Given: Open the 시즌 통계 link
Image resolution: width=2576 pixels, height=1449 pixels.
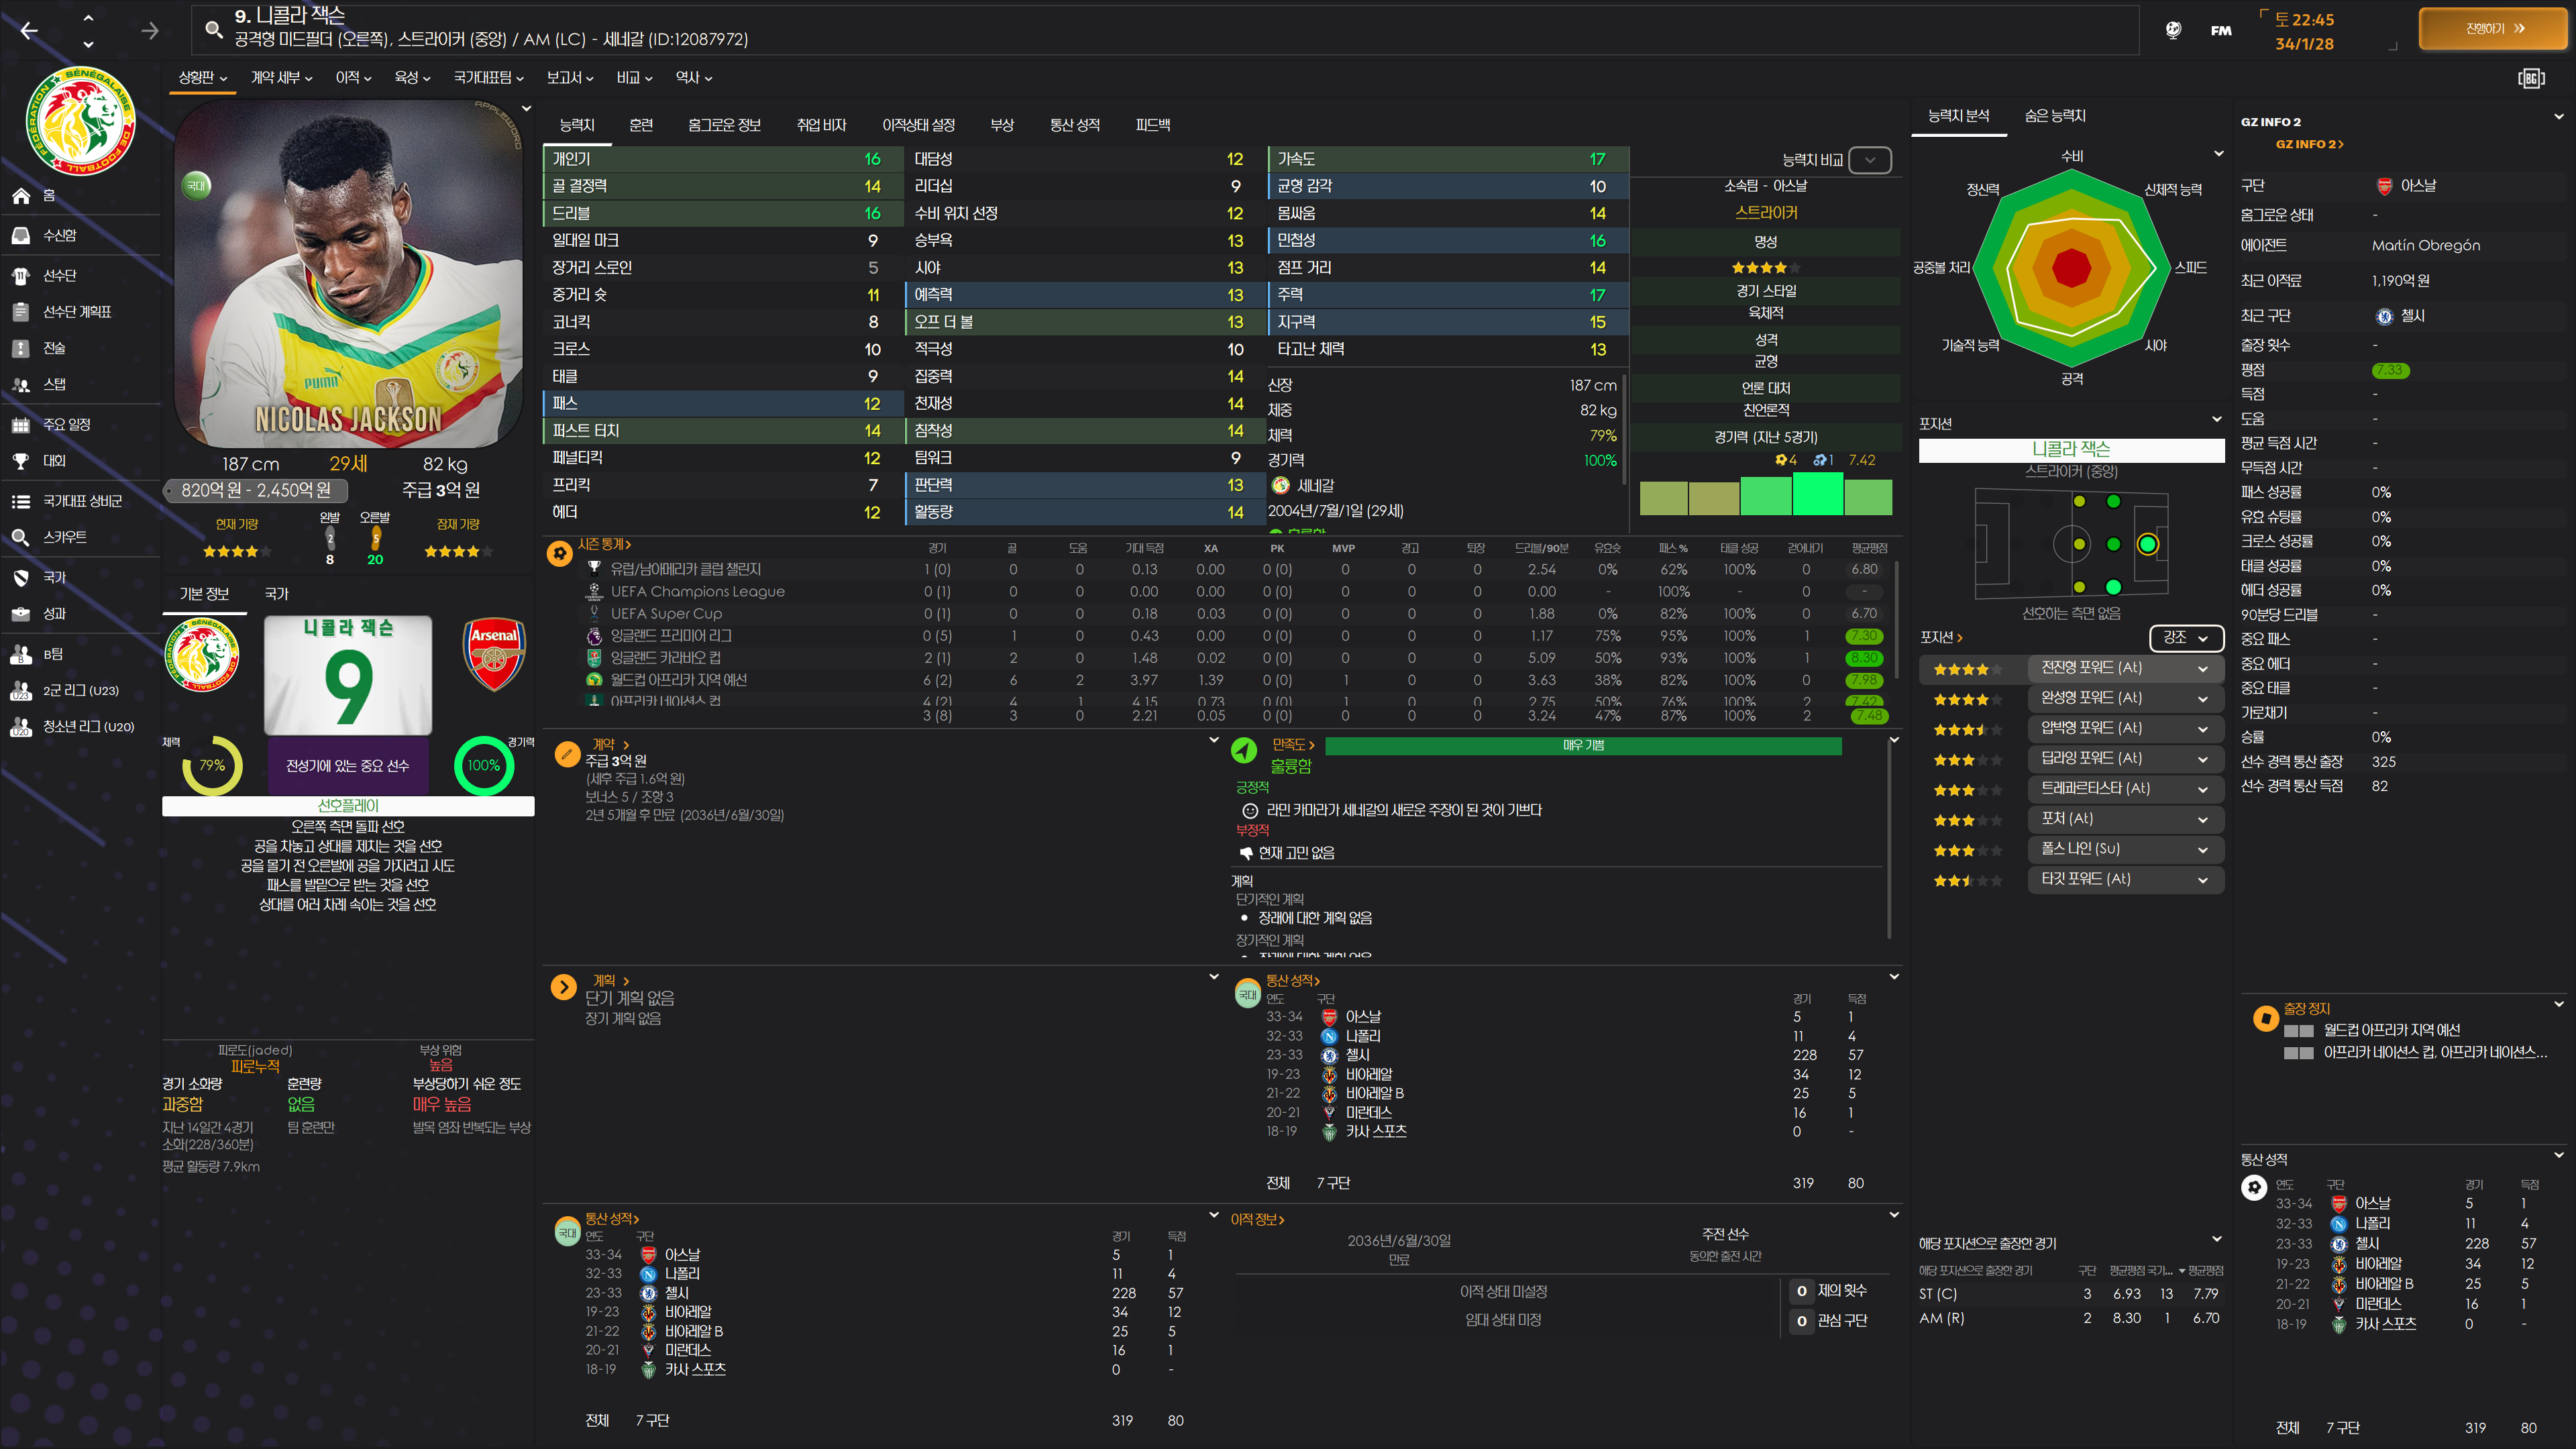Looking at the screenshot, I should tap(604, 544).
